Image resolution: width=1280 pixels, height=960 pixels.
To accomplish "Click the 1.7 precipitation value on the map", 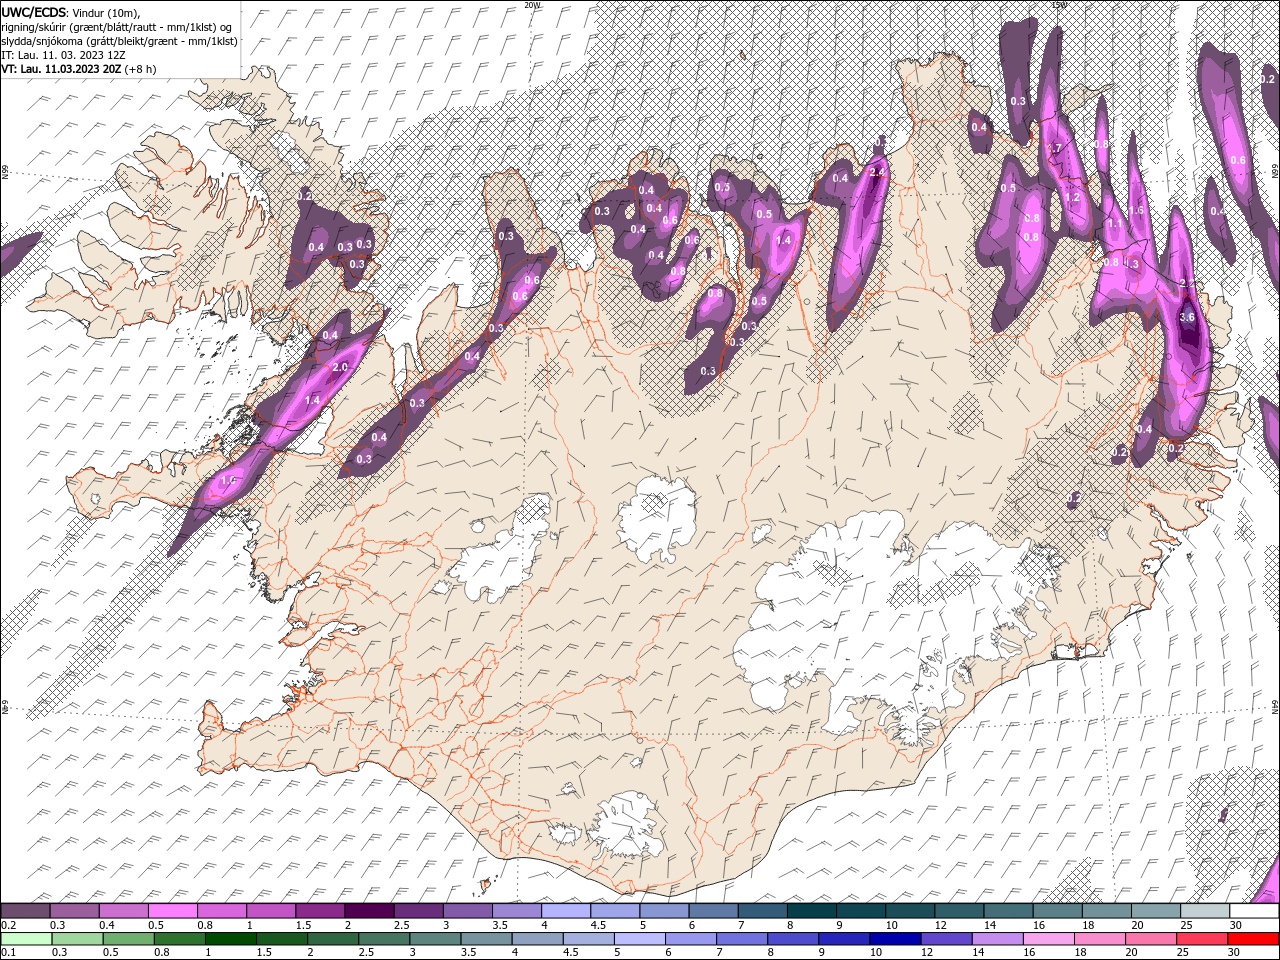I will click(1053, 148).
